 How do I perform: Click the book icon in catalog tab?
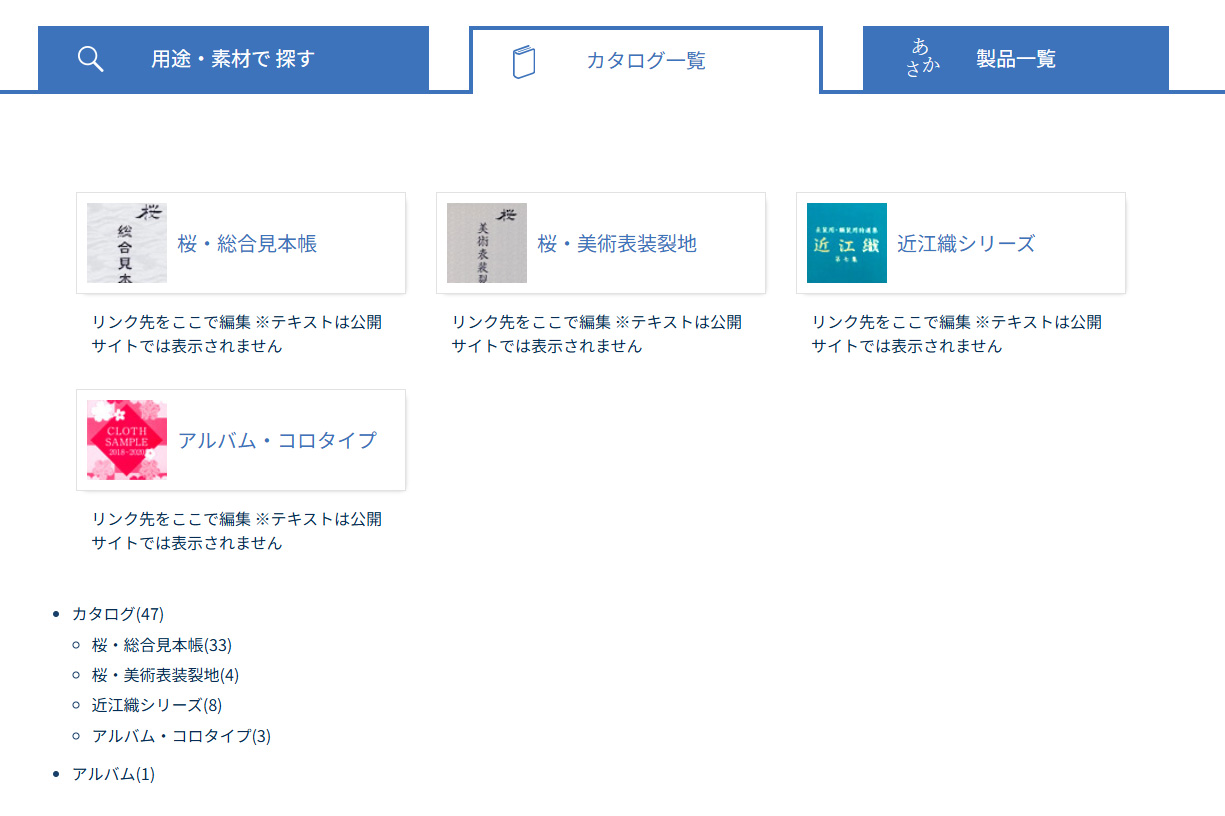tap(524, 61)
